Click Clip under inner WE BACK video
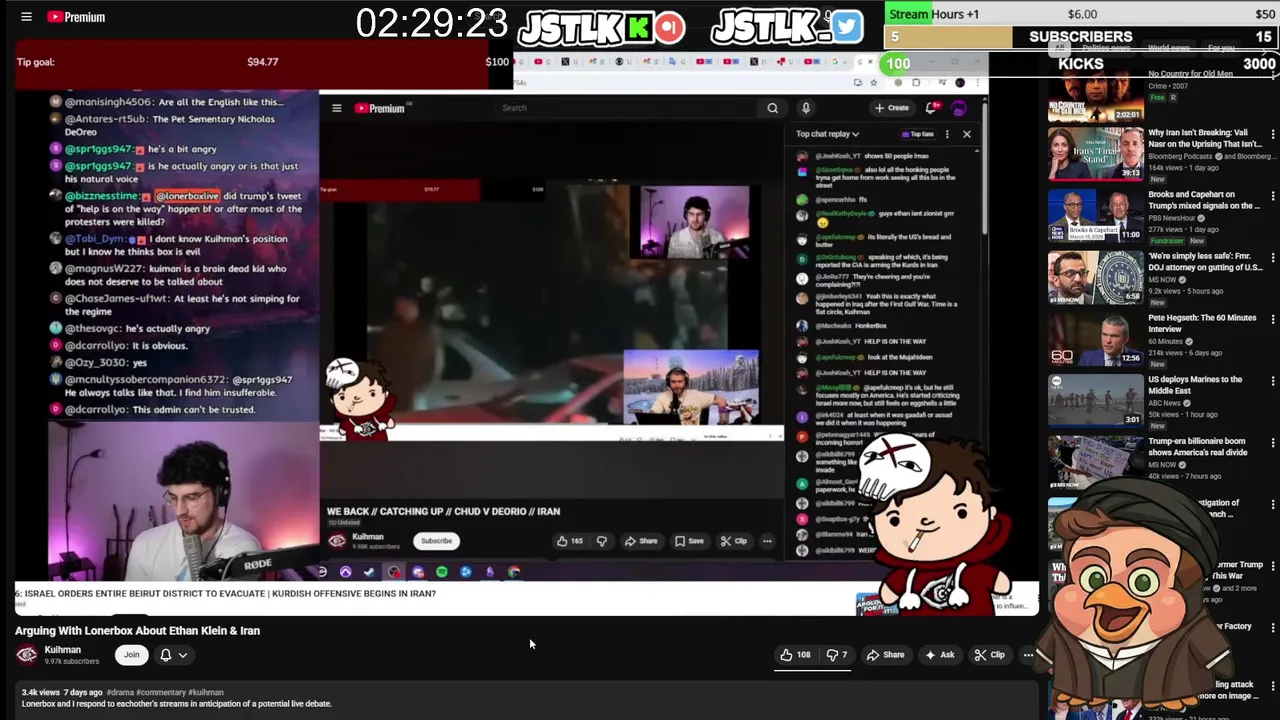The width and height of the screenshot is (1280, 720). [x=734, y=541]
